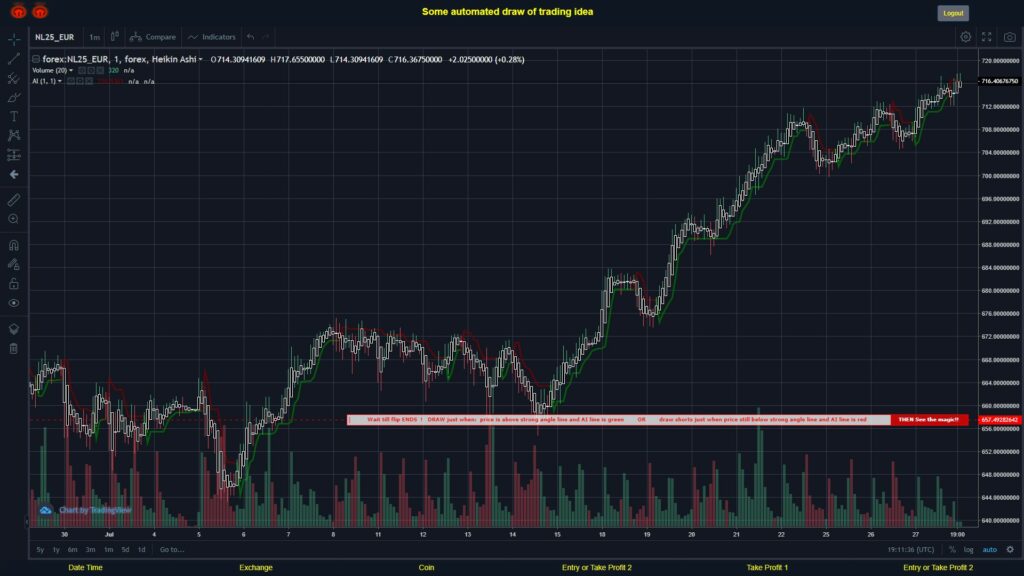Toggle log scale option
The image size is (1024, 576).
coord(968,550)
